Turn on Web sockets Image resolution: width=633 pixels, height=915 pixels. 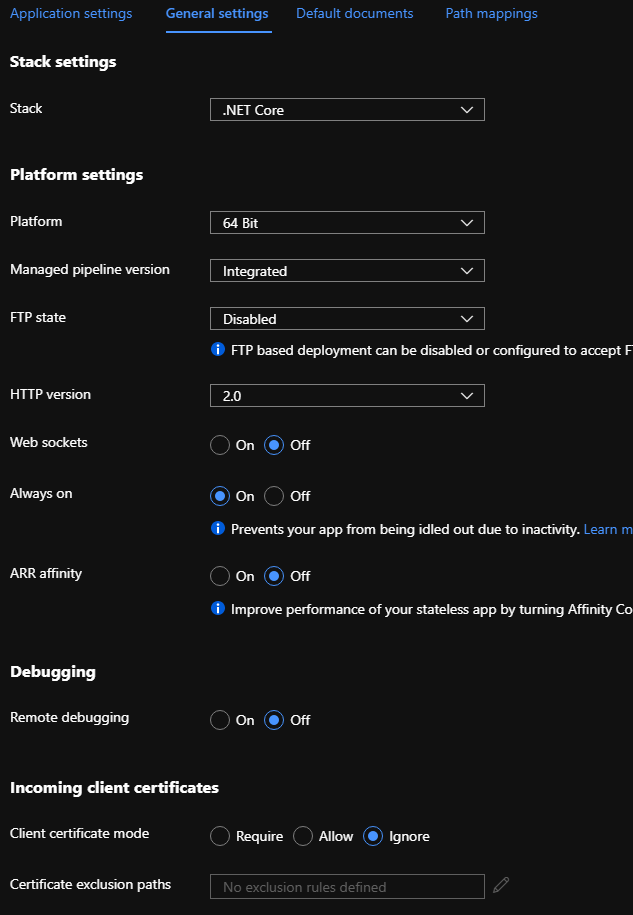tap(219, 445)
